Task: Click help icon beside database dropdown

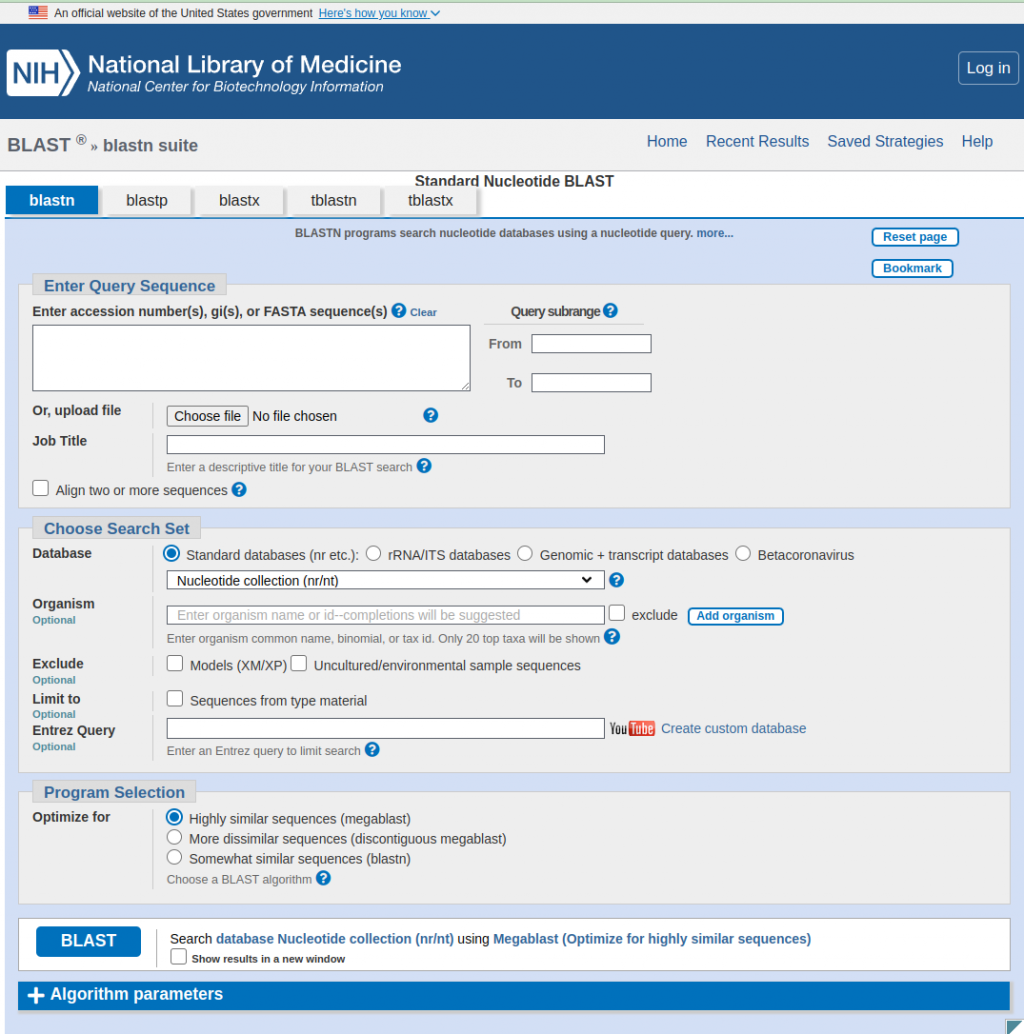Action: tap(617, 580)
